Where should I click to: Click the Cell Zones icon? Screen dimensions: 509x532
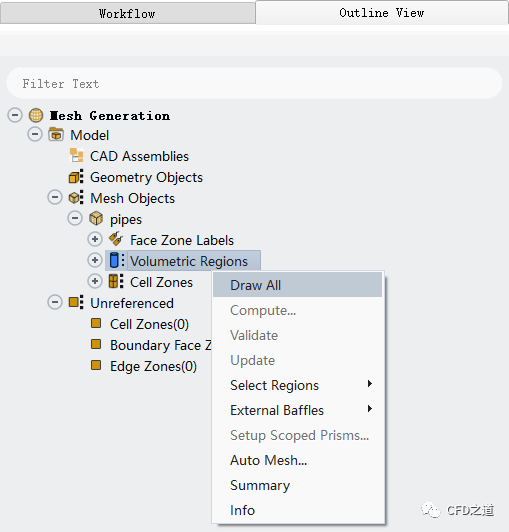tap(116, 282)
